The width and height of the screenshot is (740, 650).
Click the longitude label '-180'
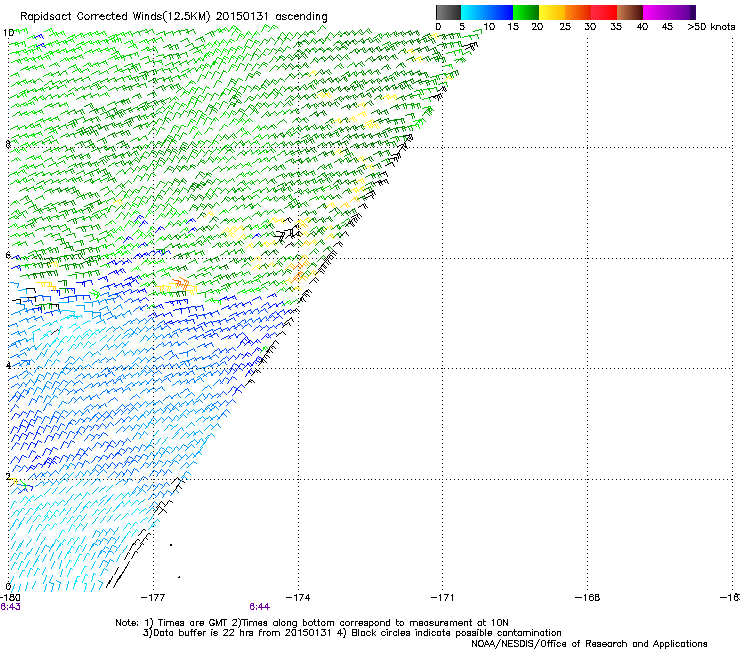[x=9, y=598]
